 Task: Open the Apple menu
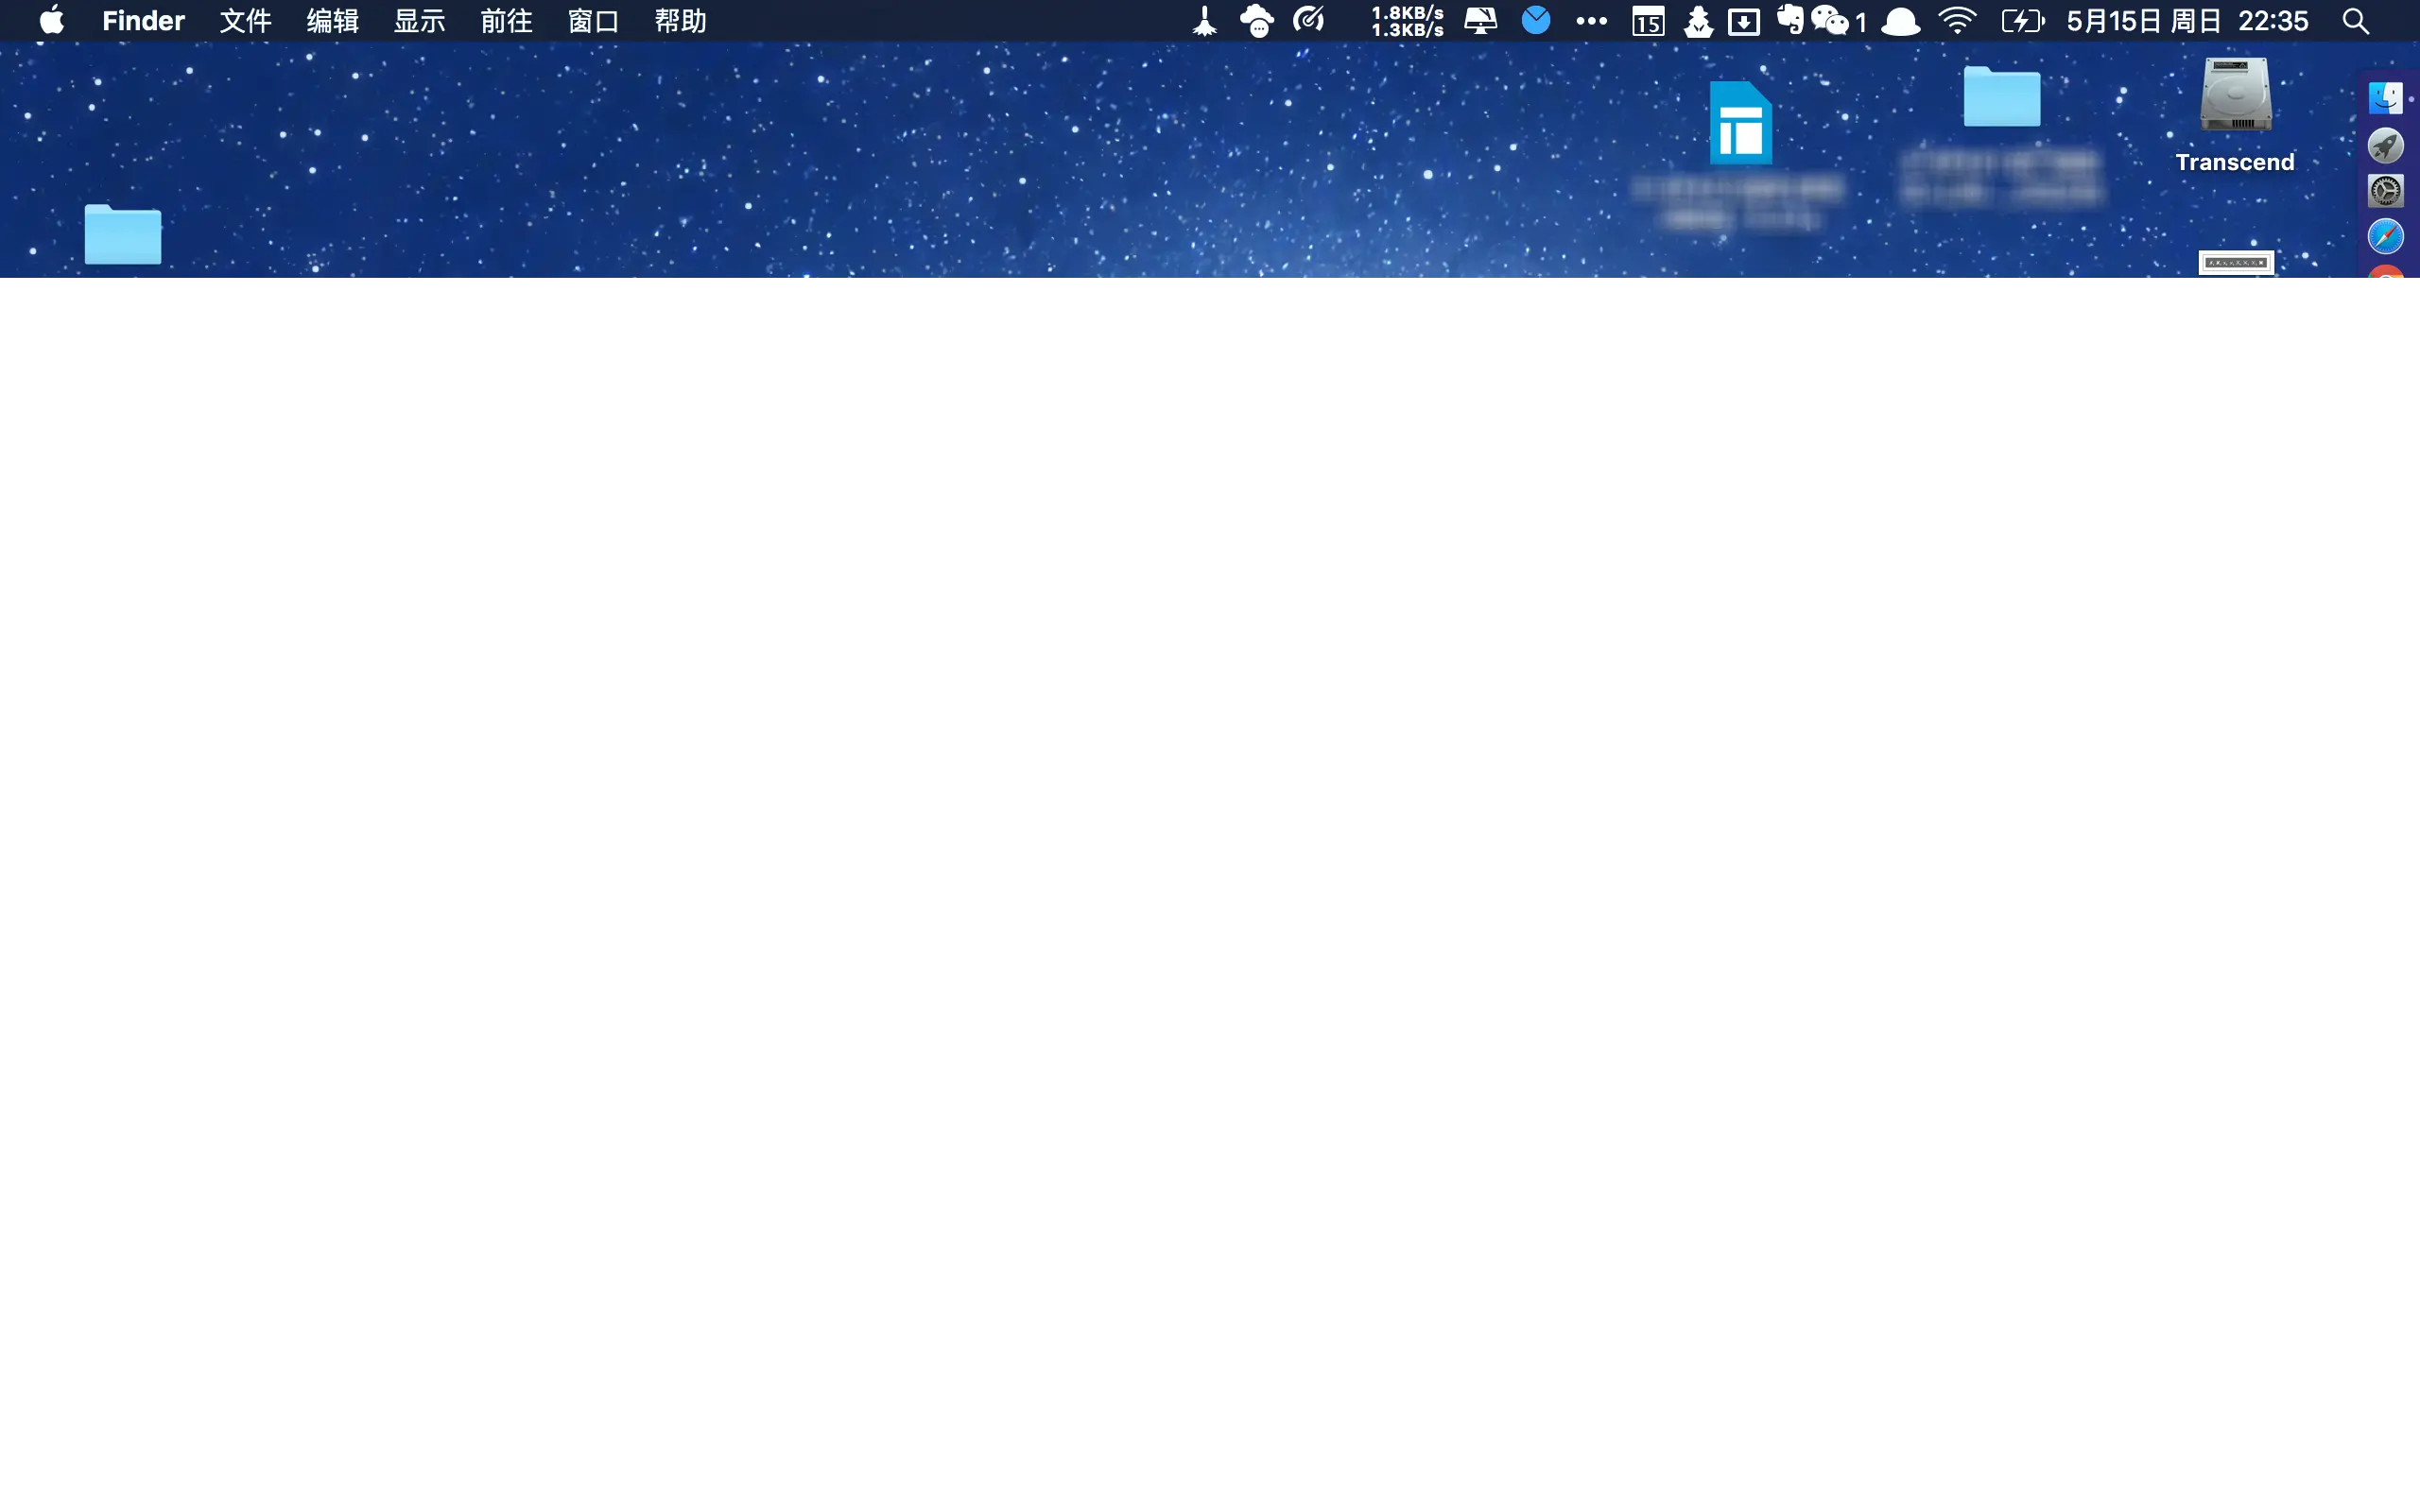click(51, 21)
